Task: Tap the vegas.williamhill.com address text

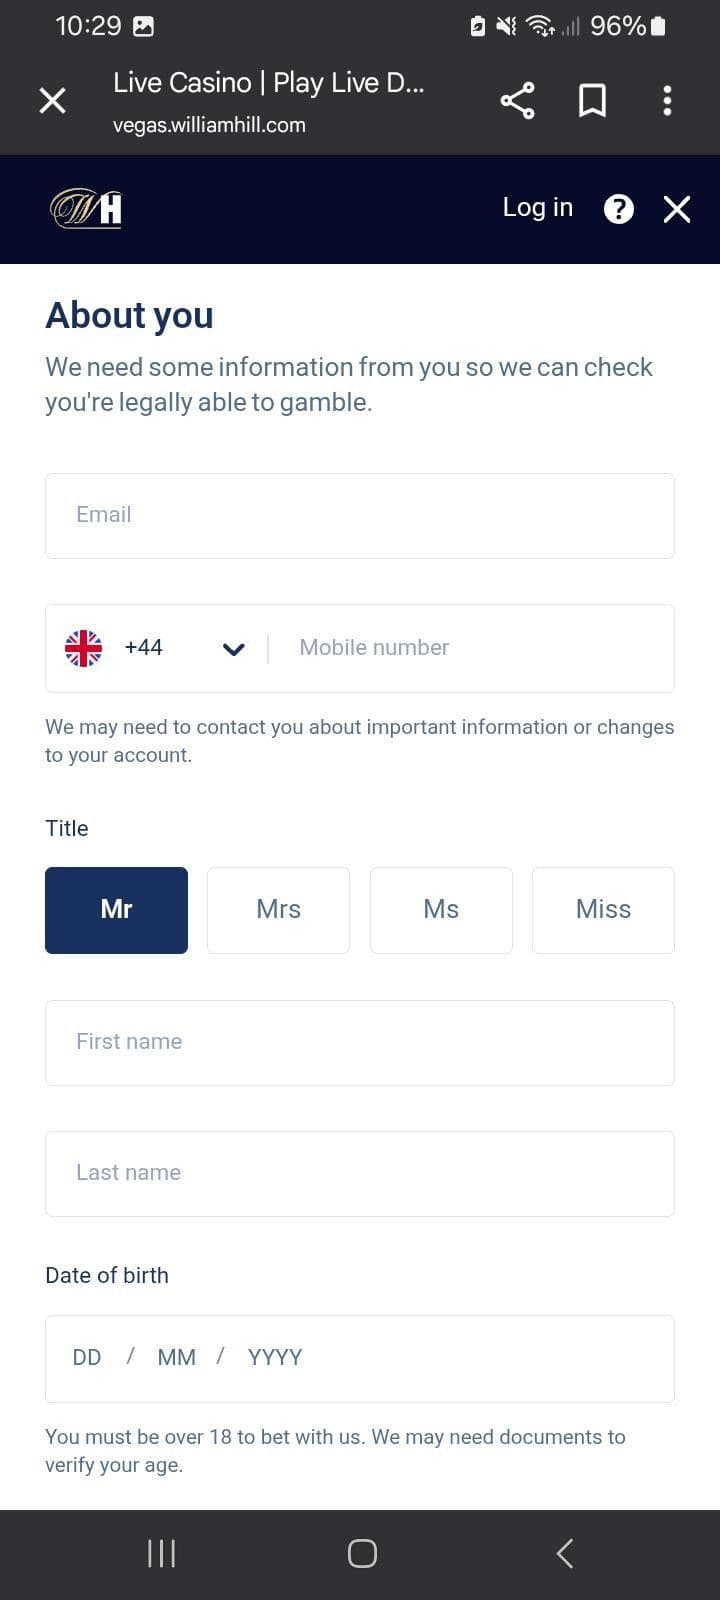Action: click(x=208, y=124)
